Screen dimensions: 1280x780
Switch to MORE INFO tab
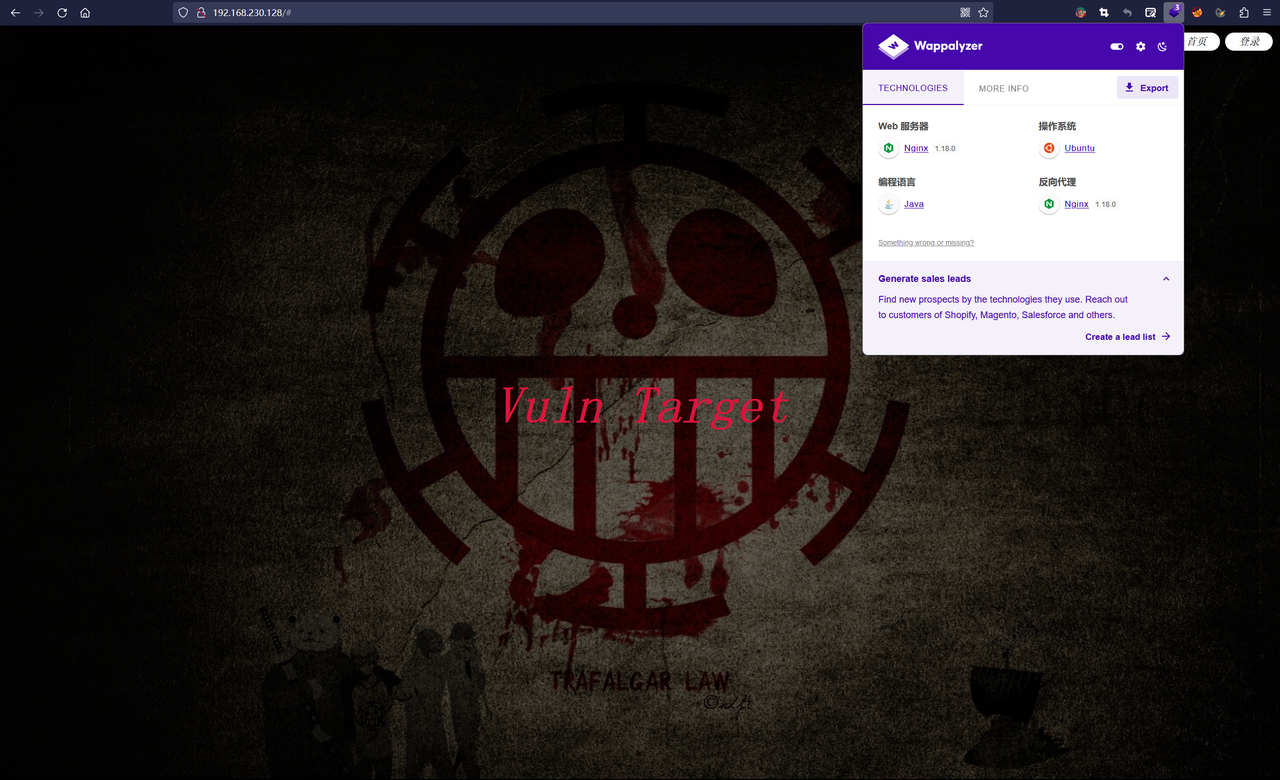coord(1003,88)
